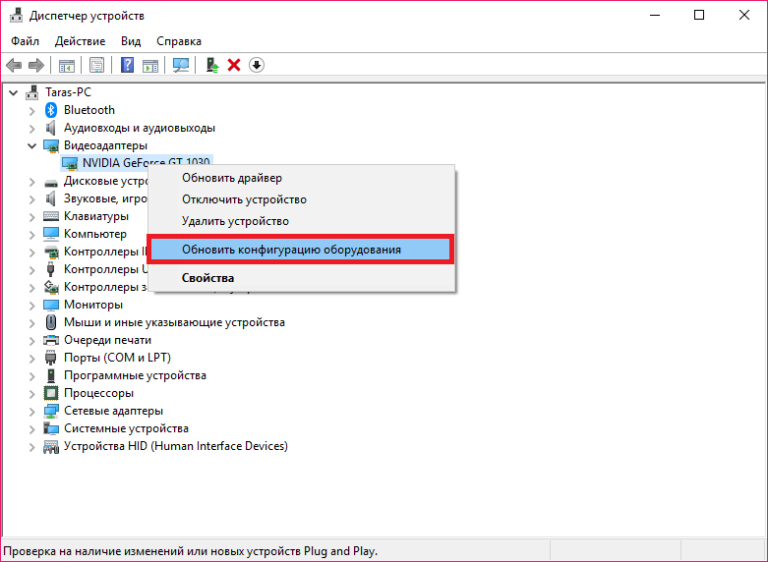Click the network icon beside Сетевые адаптеры
Image resolution: width=768 pixels, height=562 pixels.
click(x=51, y=411)
